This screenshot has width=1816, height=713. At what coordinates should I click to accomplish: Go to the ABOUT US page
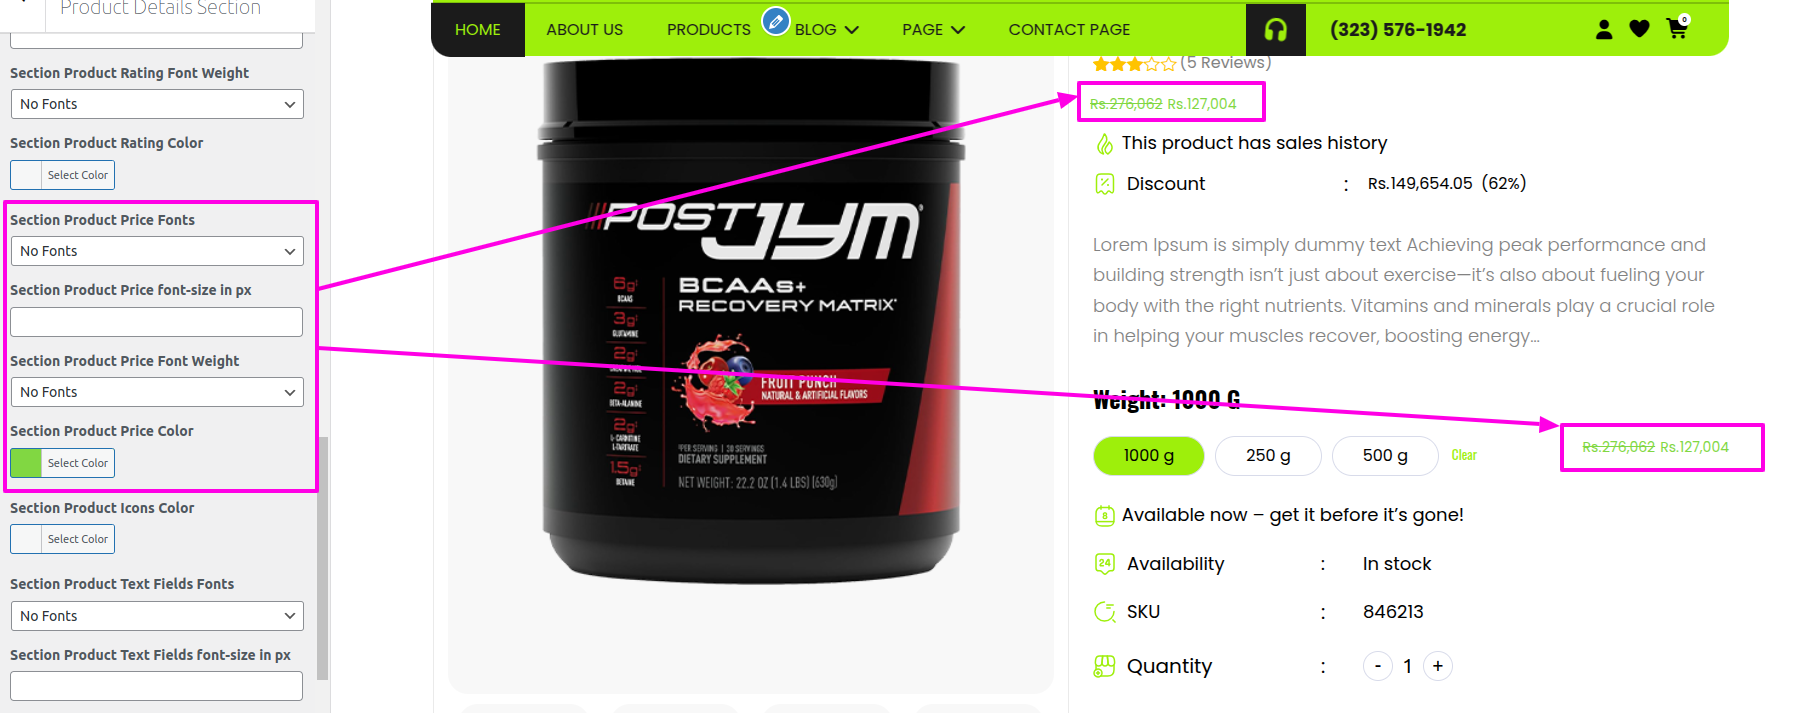(585, 30)
